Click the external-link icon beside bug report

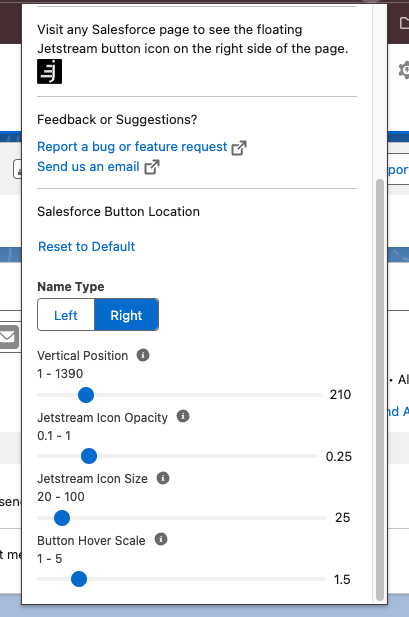(x=239, y=148)
